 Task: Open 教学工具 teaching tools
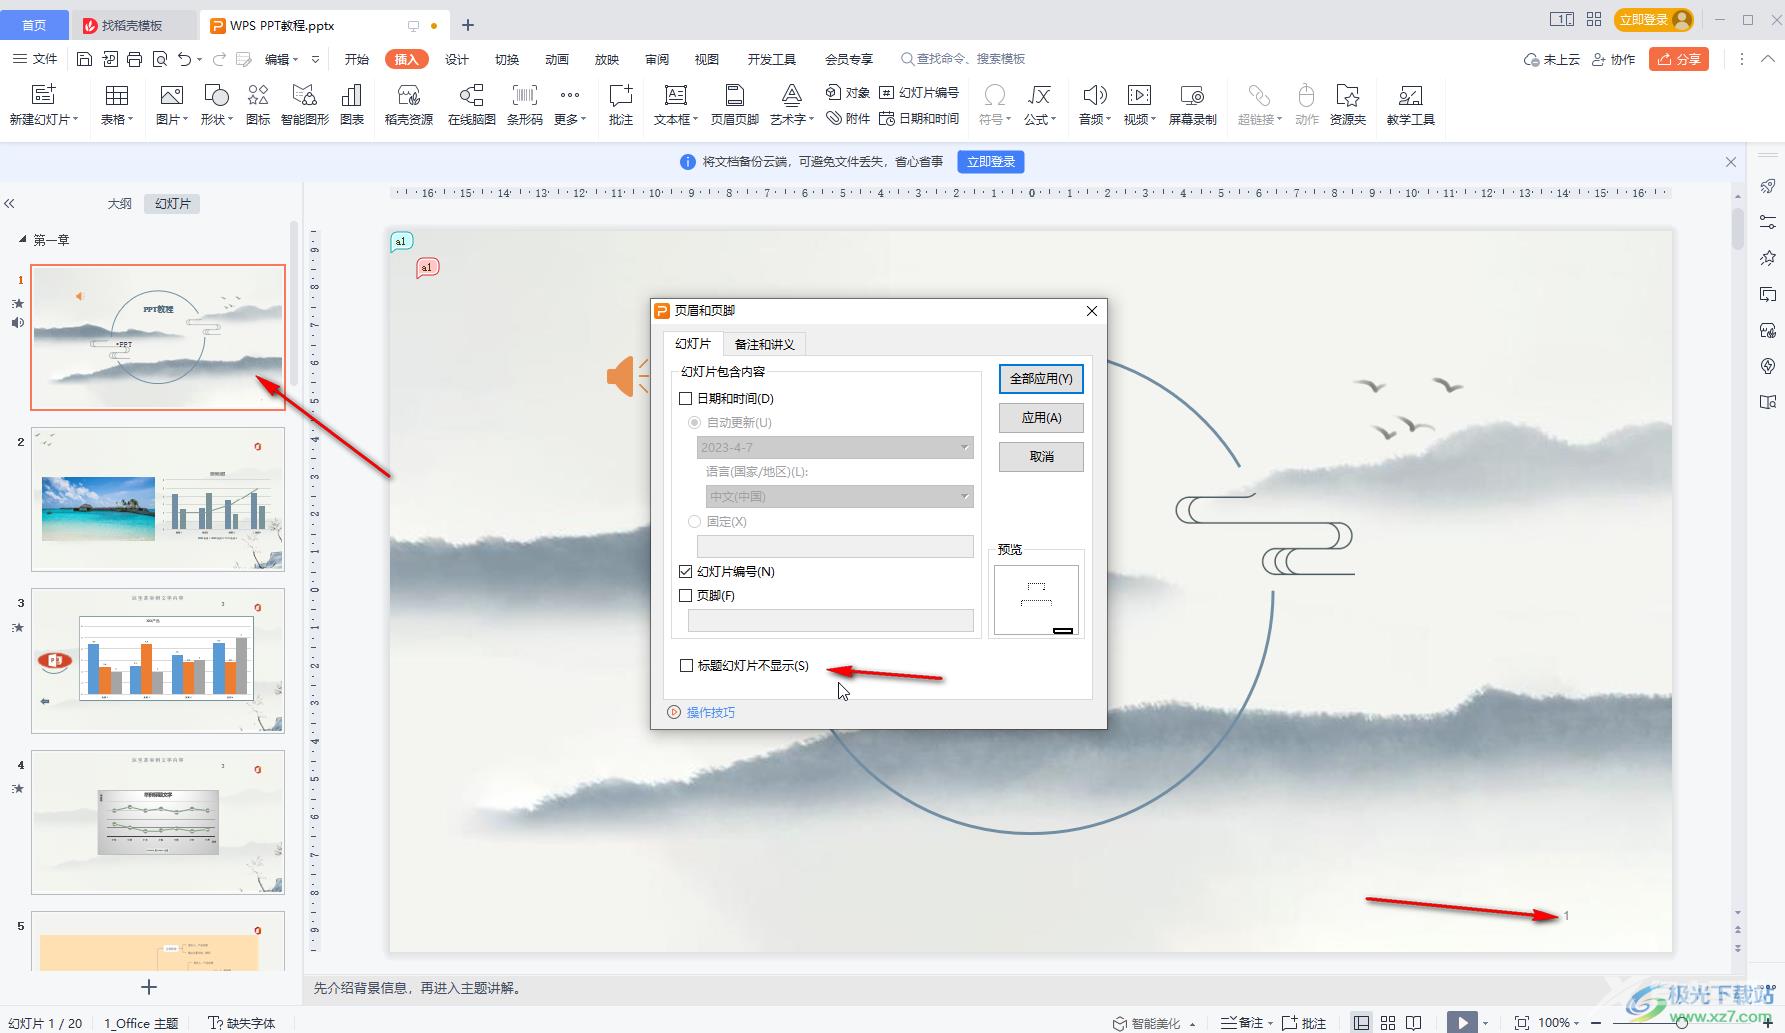coord(1410,105)
